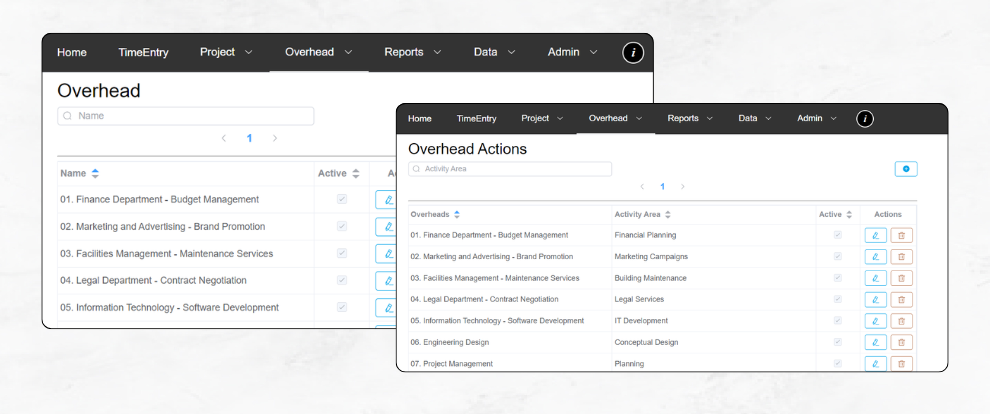This screenshot has height=414, width=990.
Task: Delete the Conceptual Design row
Action: (901, 342)
